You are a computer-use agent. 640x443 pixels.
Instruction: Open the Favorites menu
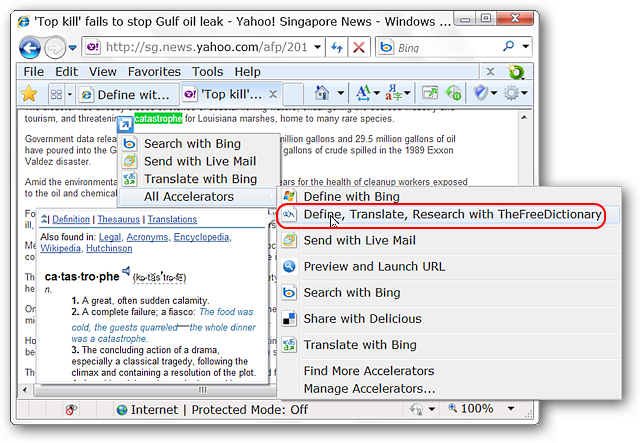point(154,72)
